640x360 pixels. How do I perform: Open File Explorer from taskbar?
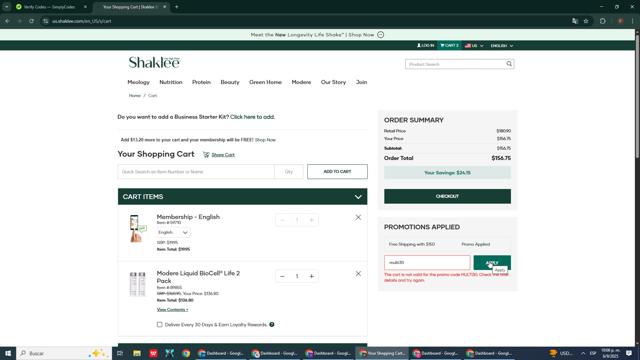tap(137, 353)
